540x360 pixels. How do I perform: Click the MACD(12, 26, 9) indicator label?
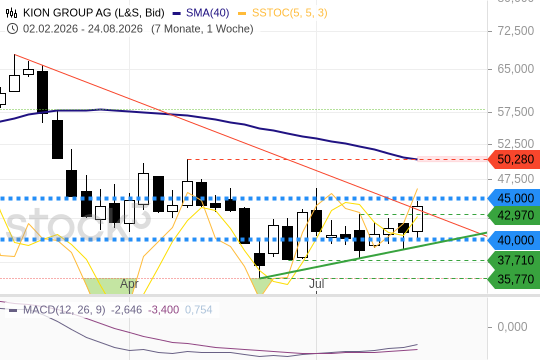click(x=64, y=310)
